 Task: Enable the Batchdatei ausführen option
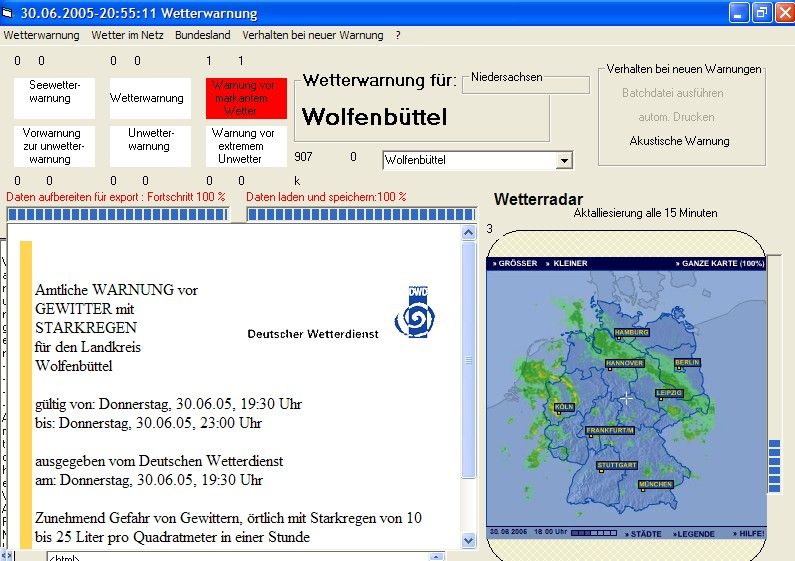[672, 93]
